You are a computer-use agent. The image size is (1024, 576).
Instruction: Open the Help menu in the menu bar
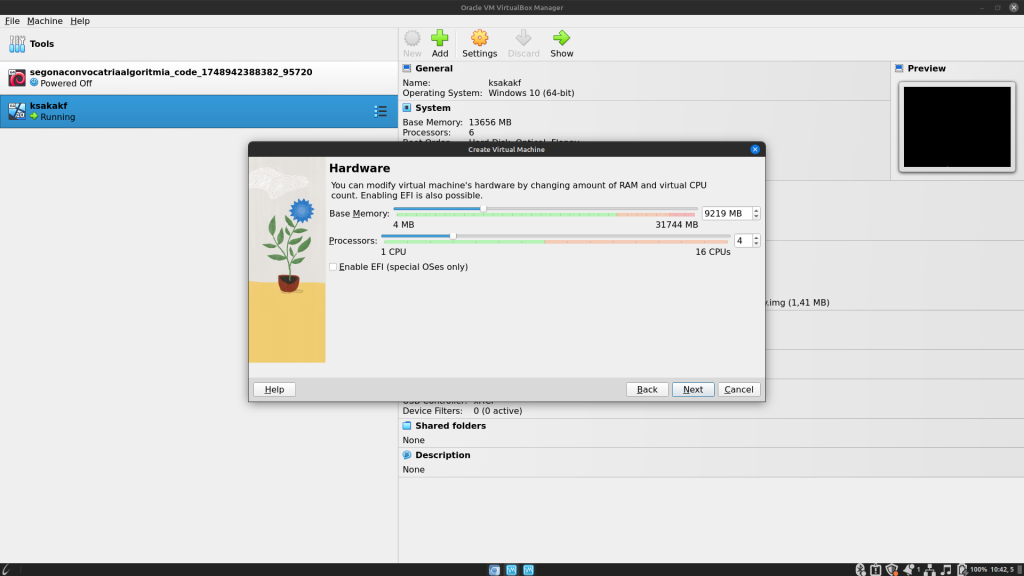[x=80, y=21]
